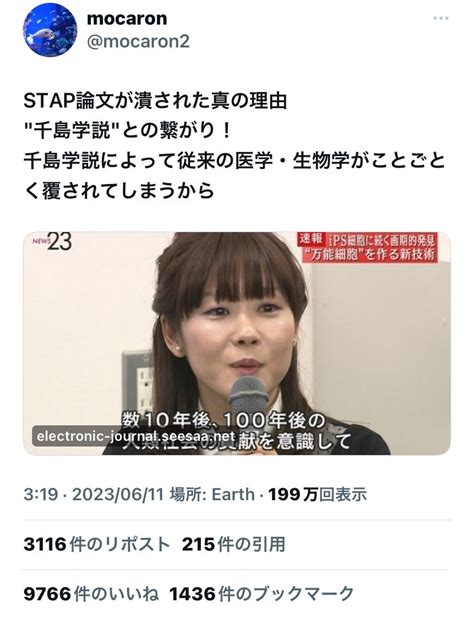Open the three-dot more options menu

click(x=441, y=19)
